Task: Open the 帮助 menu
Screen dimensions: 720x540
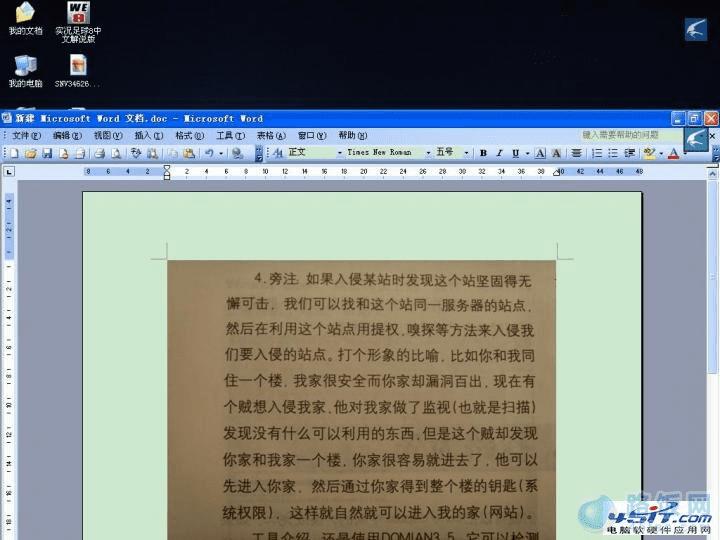Action: coord(353,135)
